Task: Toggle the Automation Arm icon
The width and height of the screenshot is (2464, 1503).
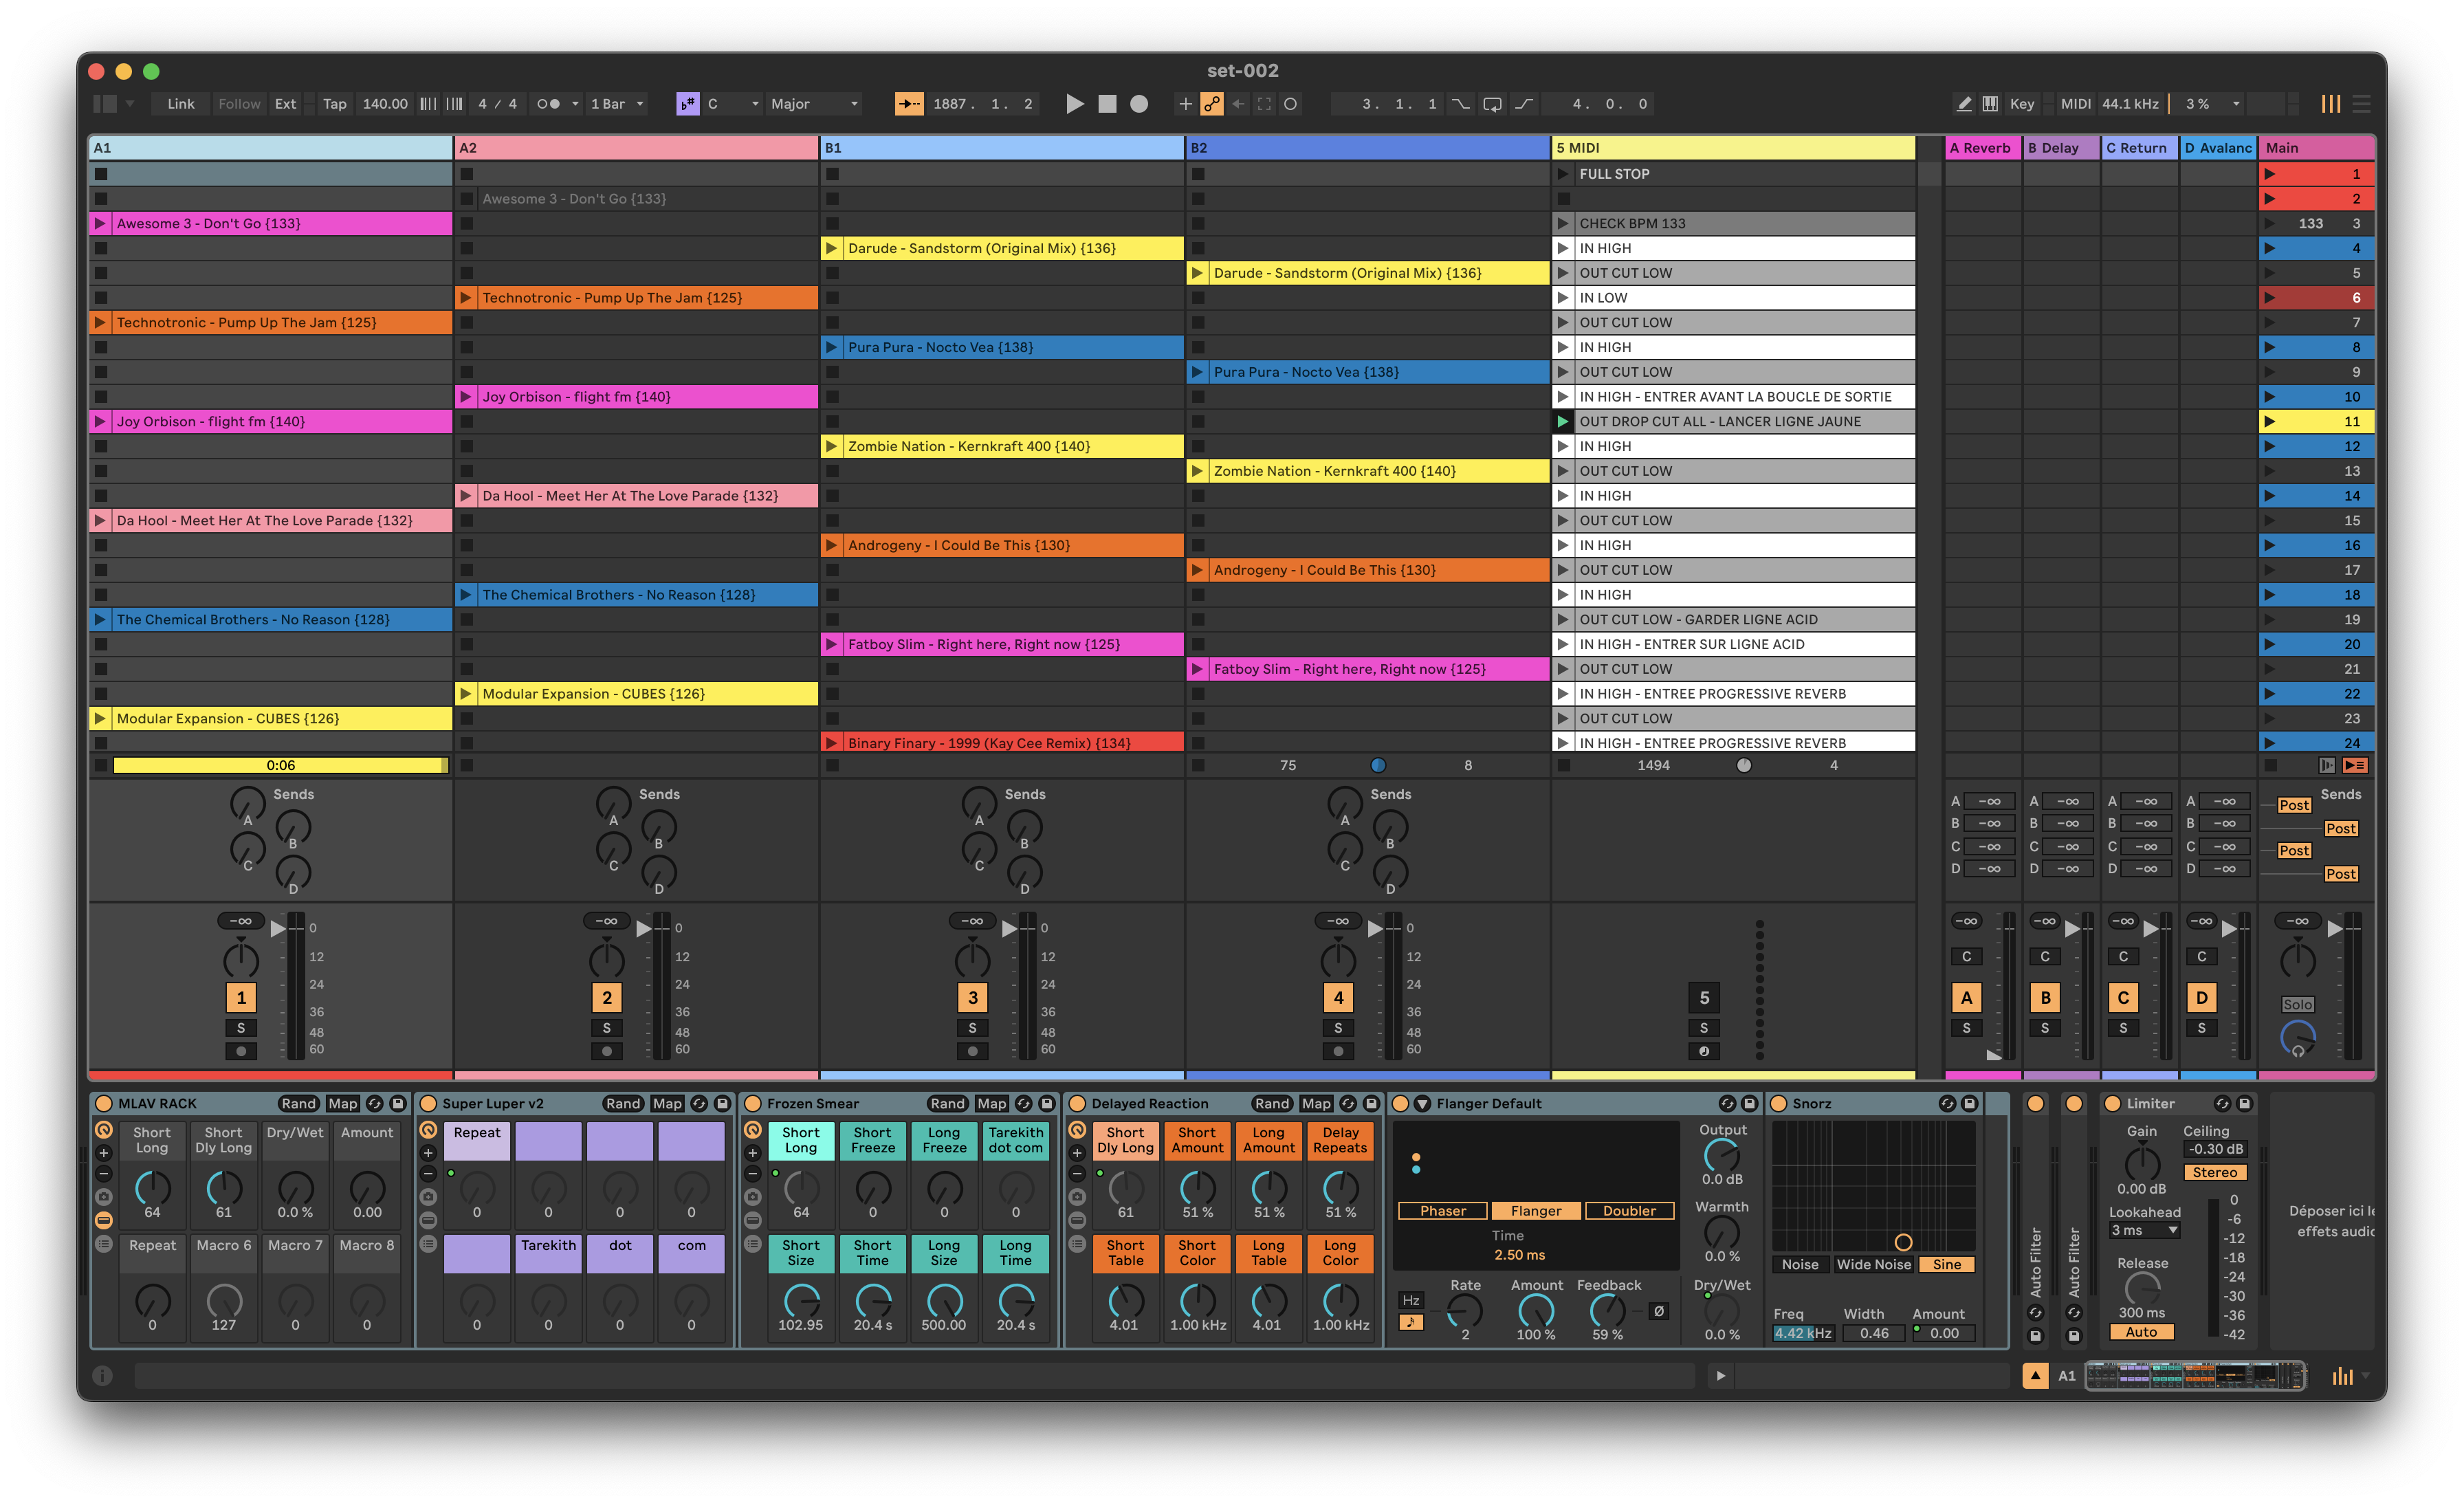Action: tap(1211, 104)
